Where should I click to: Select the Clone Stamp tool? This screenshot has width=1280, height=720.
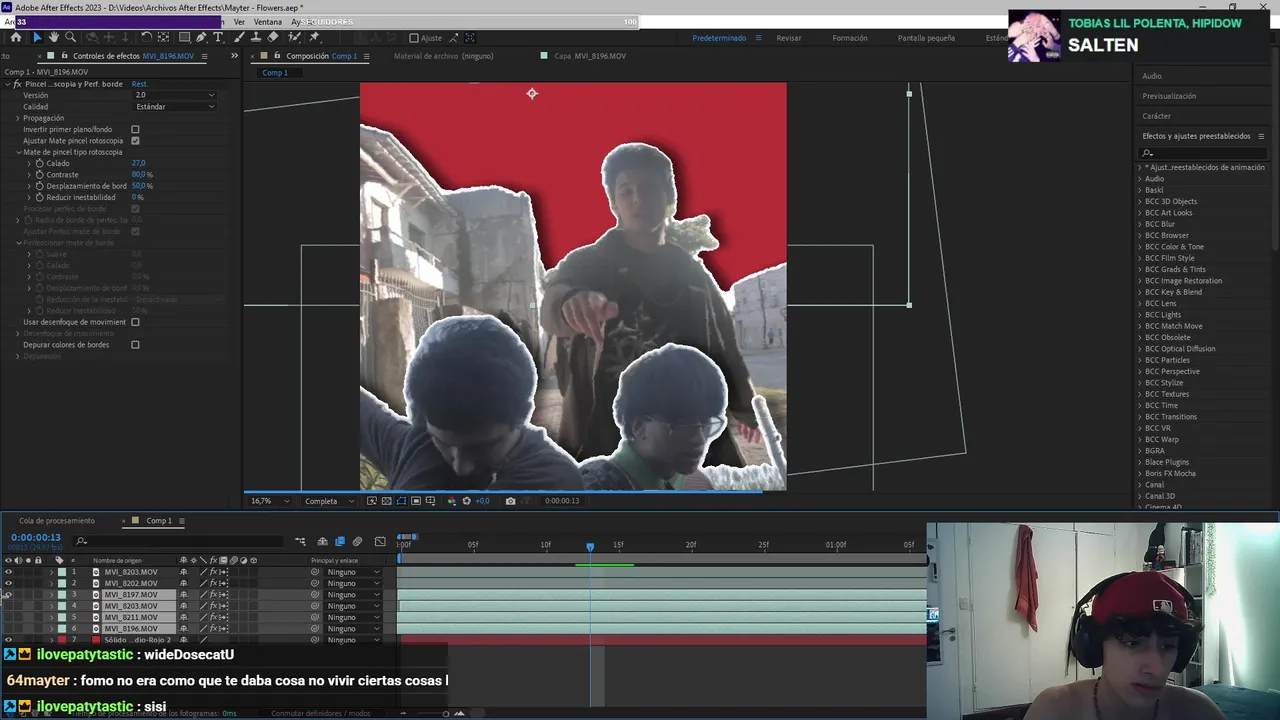click(x=257, y=37)
